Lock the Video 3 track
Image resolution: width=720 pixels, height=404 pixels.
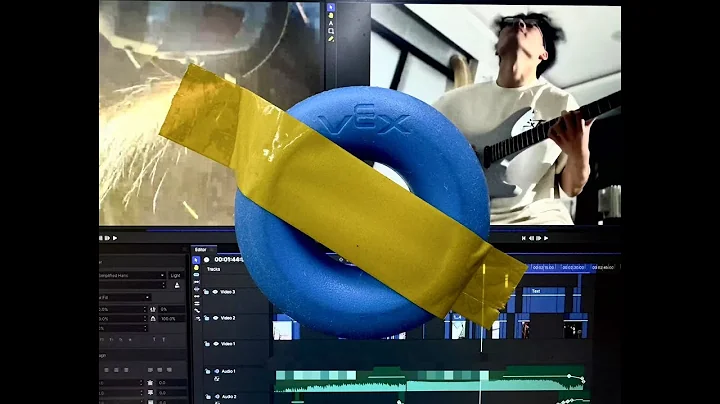tap(207, 292)
